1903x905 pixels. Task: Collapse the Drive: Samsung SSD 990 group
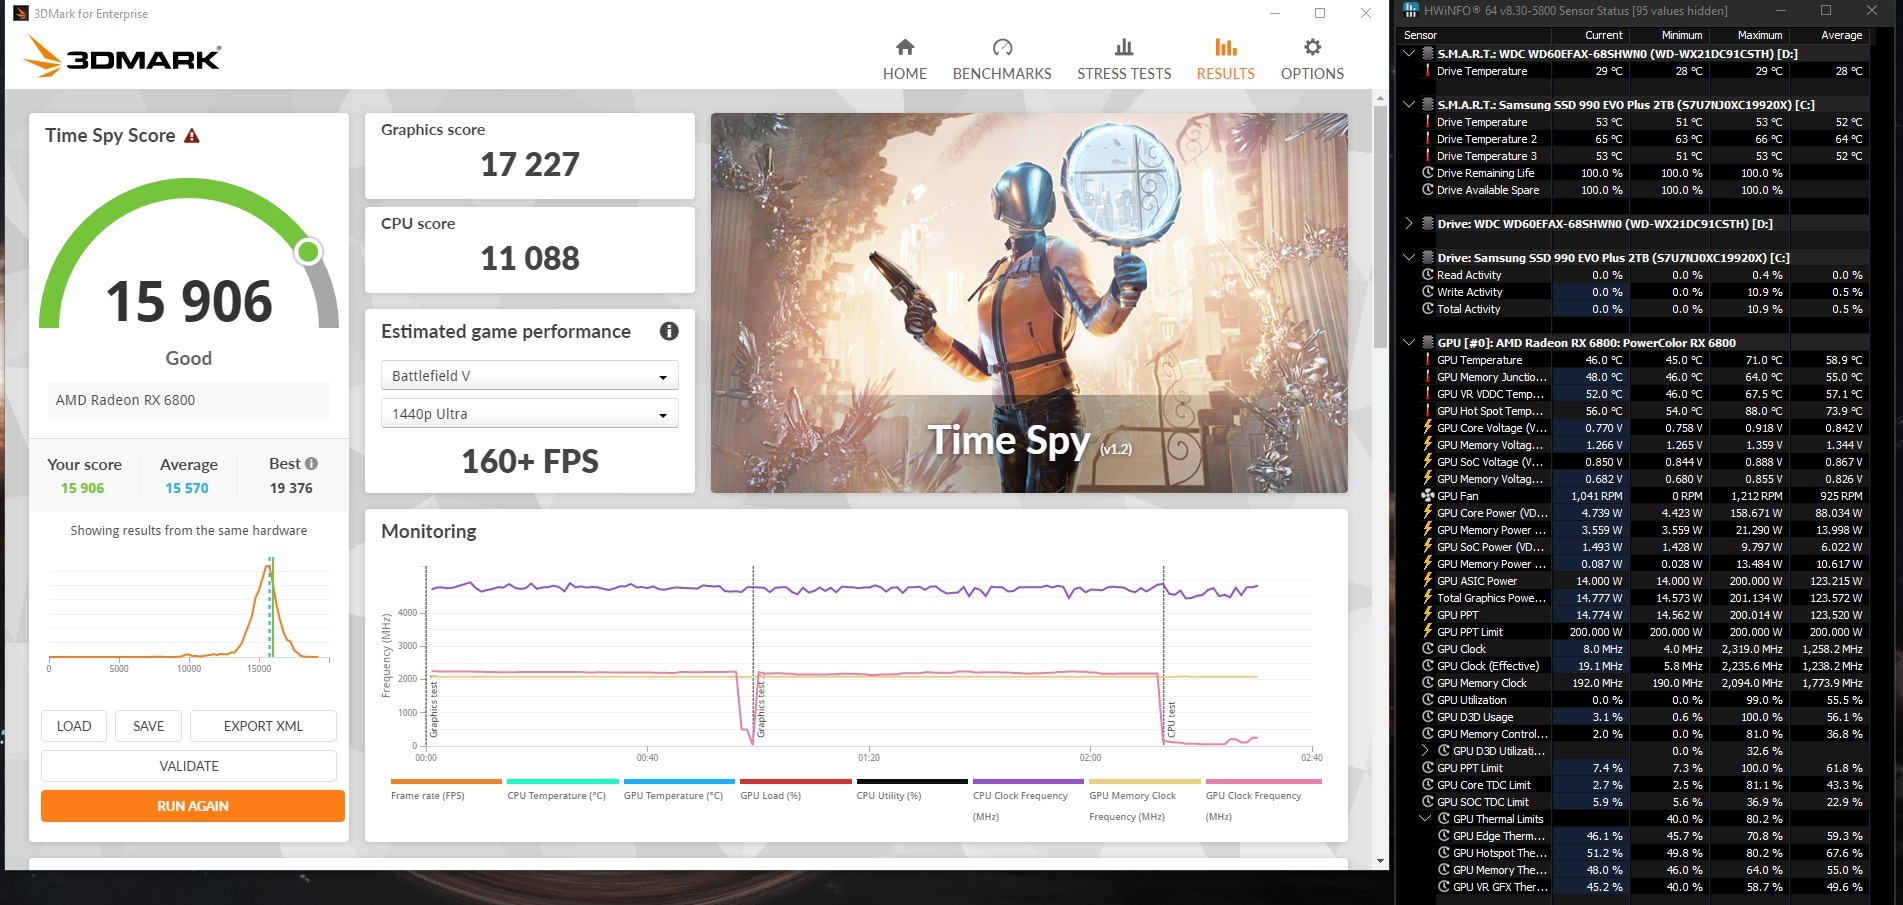coord(1409,258)
